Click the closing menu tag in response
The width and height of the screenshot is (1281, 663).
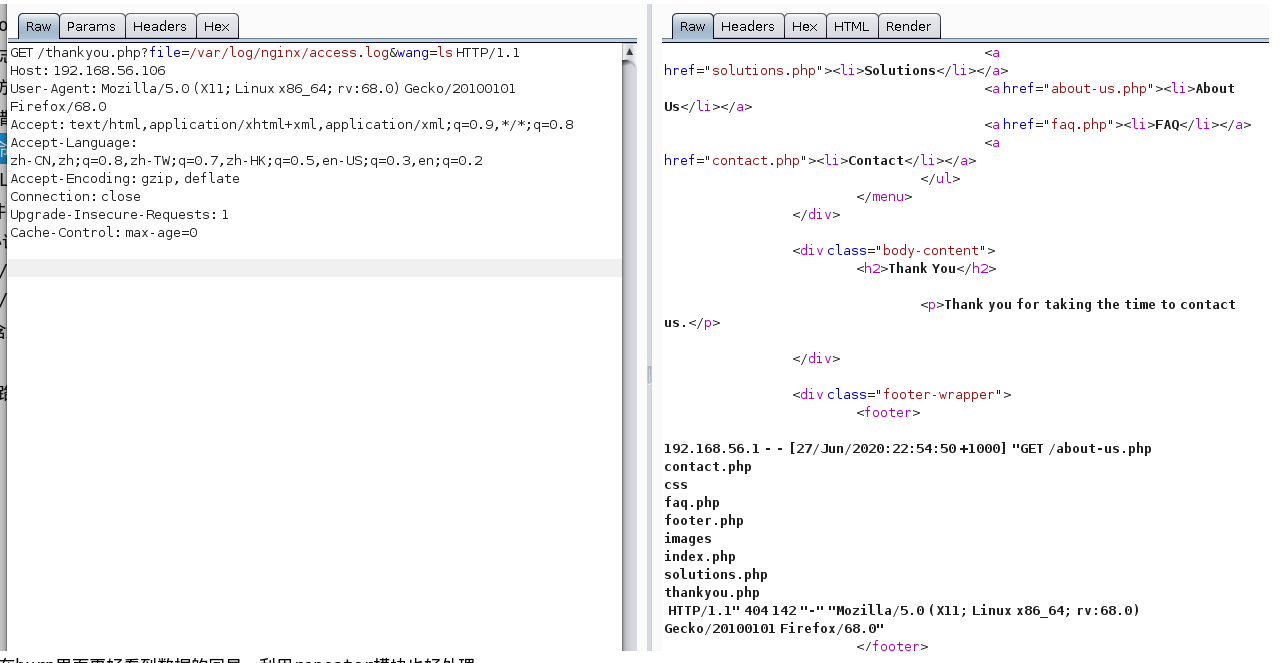tap(884, 197)
